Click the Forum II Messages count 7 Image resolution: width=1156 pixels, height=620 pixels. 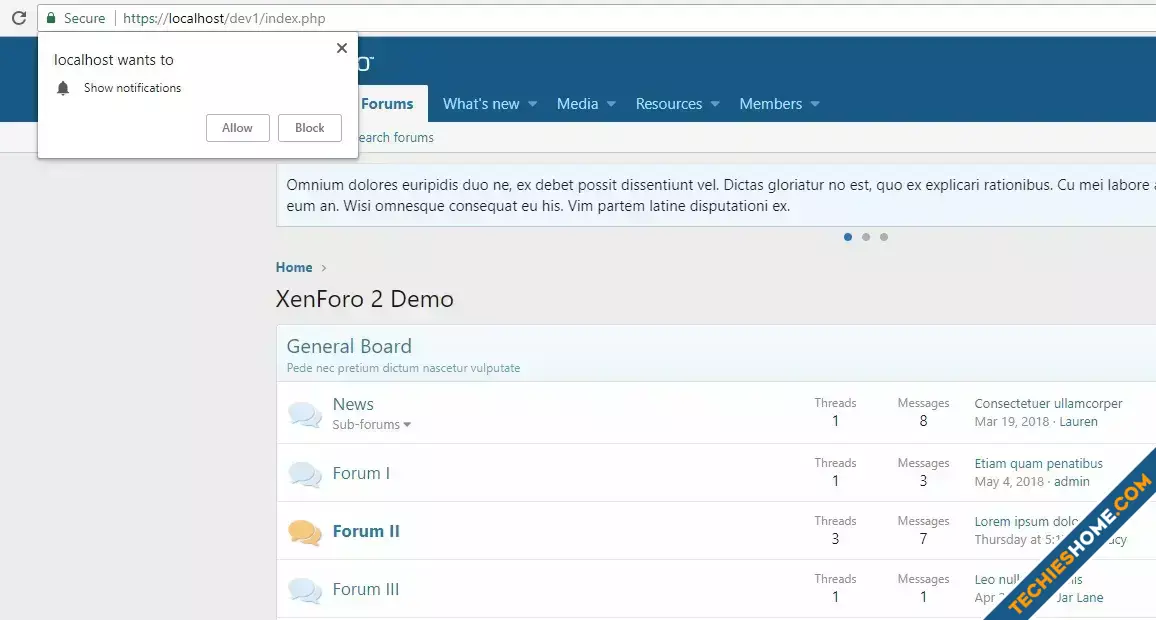(923, 539)
